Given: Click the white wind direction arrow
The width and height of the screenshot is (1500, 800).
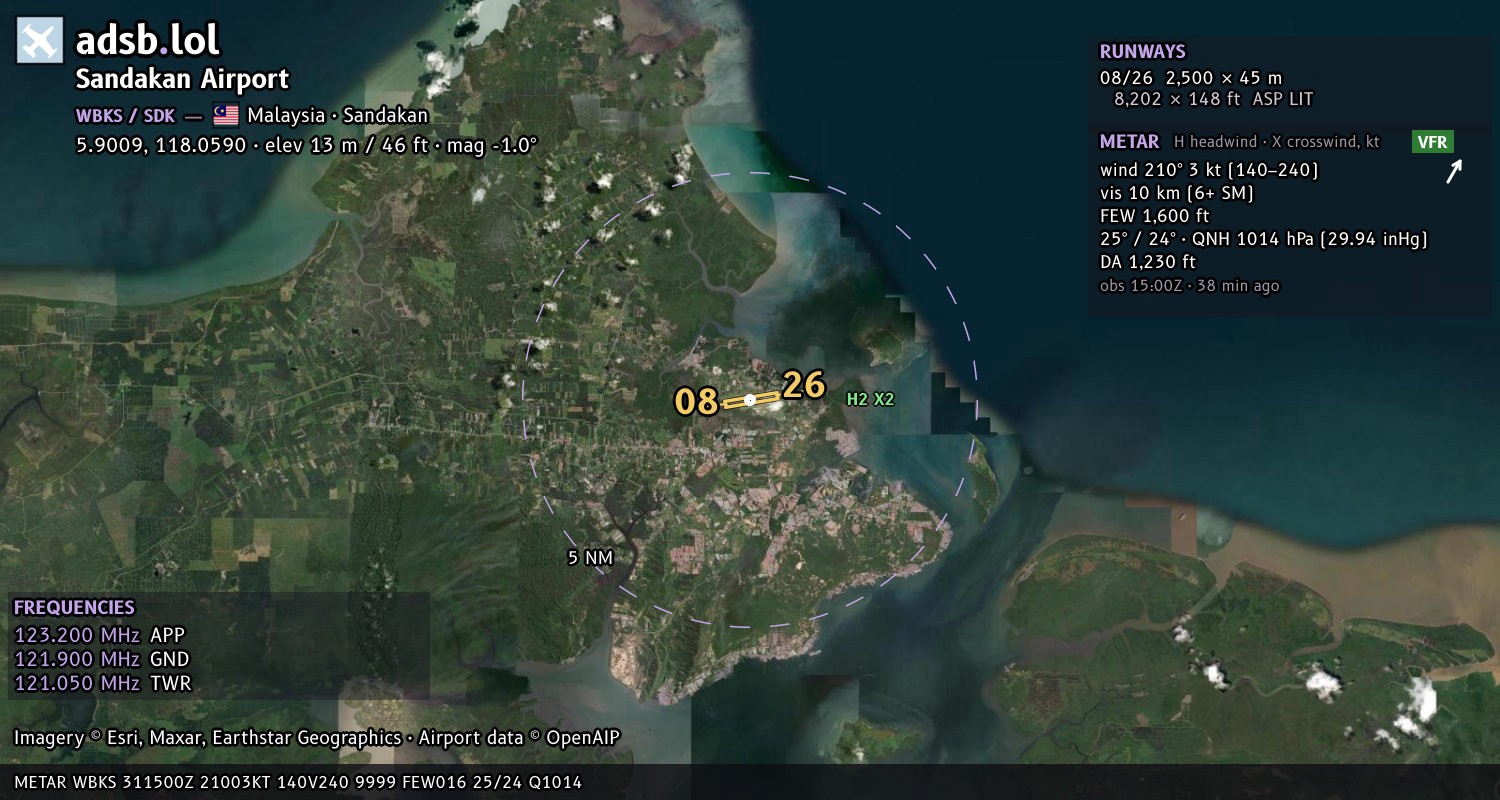Looking at the screenshot, I should click(x=1454, y=172).
